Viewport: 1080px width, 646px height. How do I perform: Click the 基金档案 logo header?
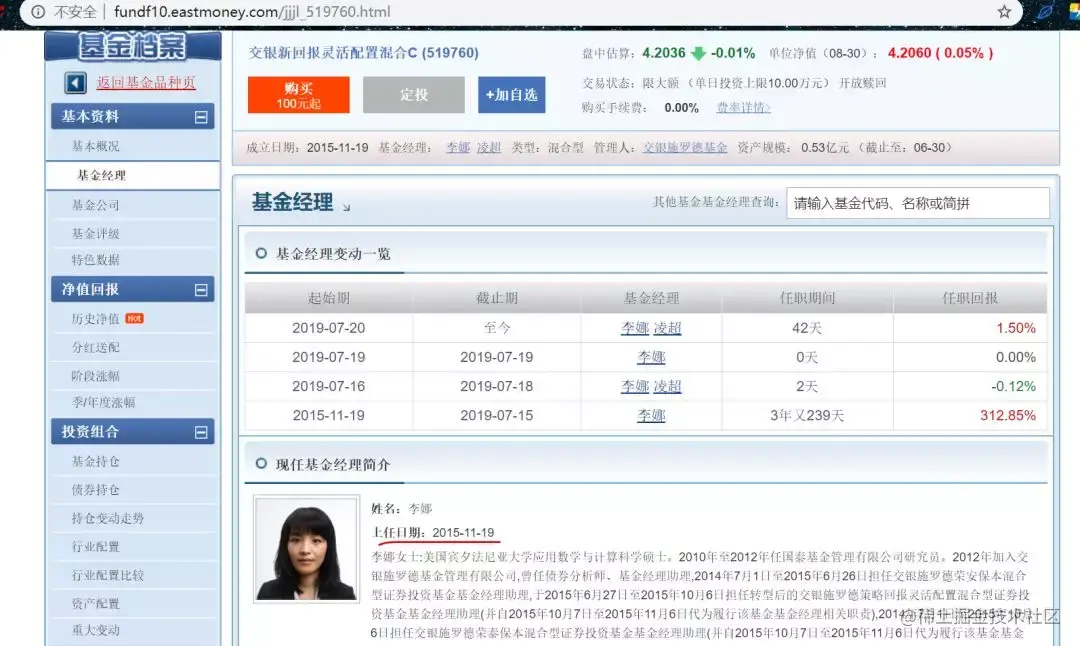132,45
